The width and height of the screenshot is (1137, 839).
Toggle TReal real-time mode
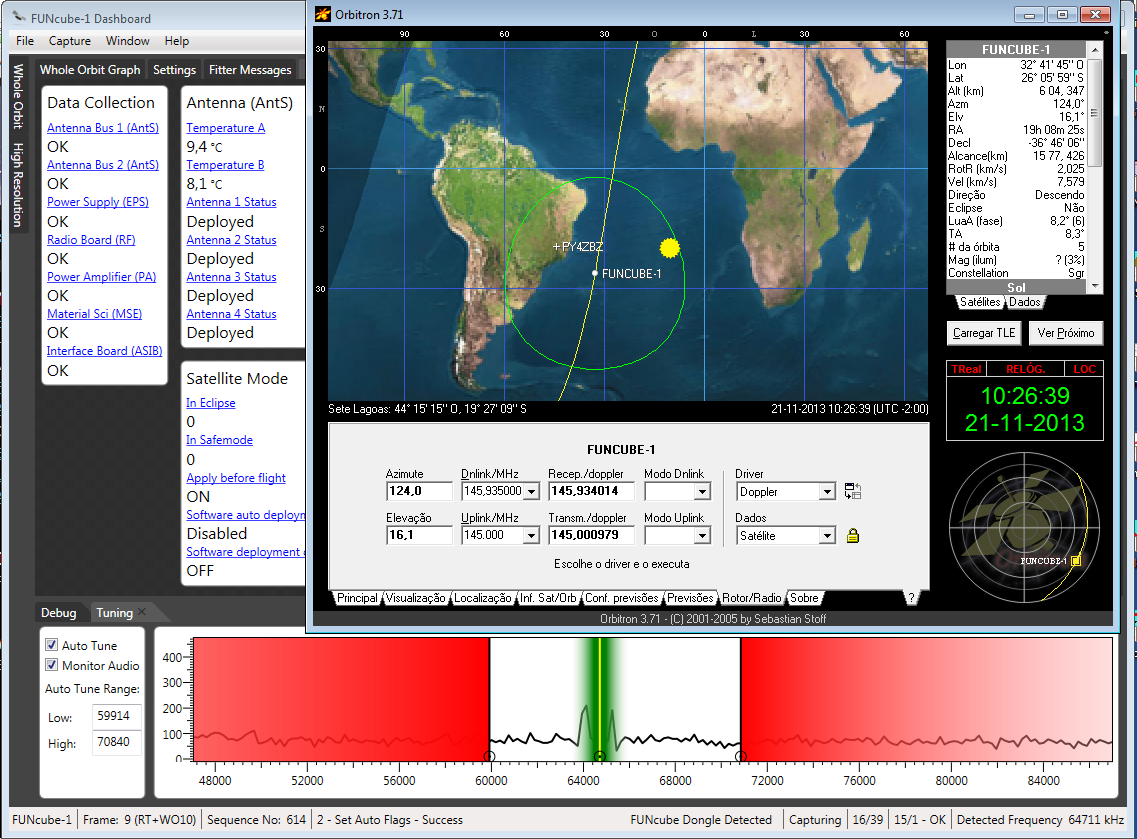[x=967, y=369]
